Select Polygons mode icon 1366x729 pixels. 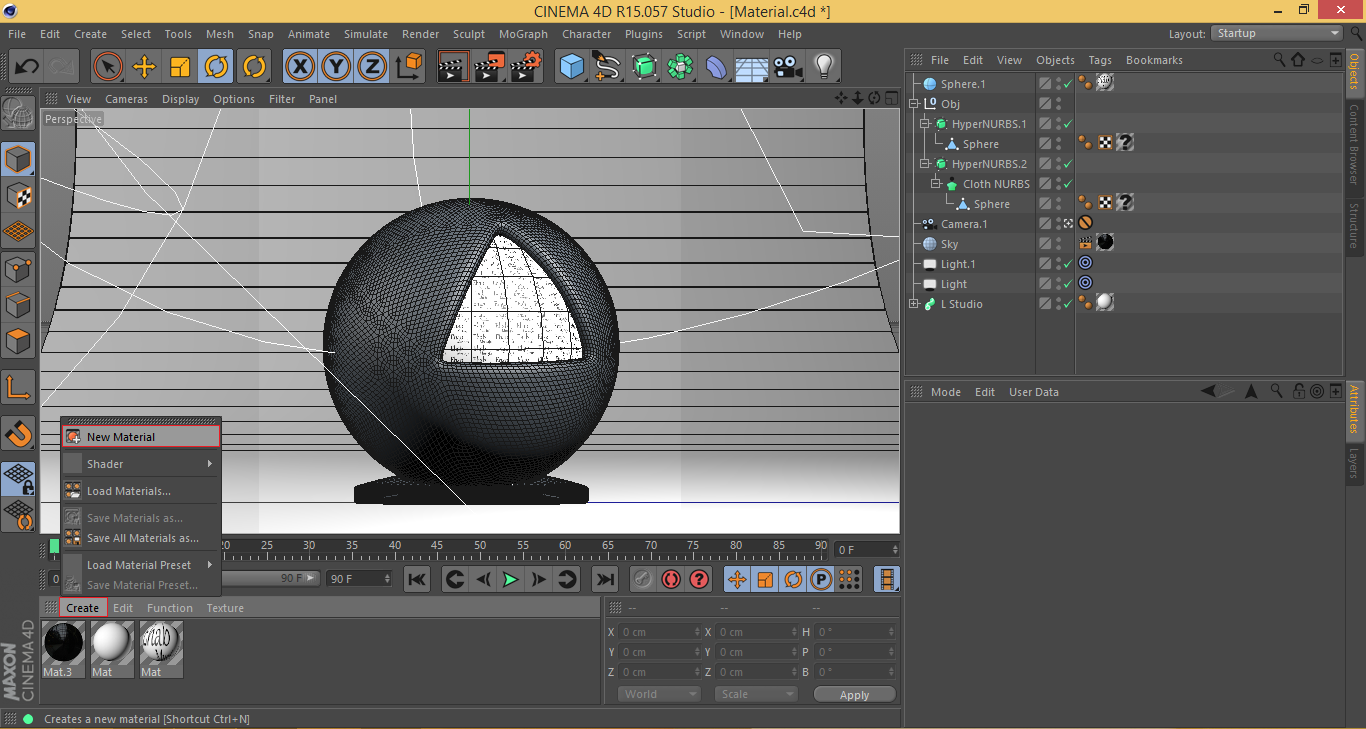point(18,342)
